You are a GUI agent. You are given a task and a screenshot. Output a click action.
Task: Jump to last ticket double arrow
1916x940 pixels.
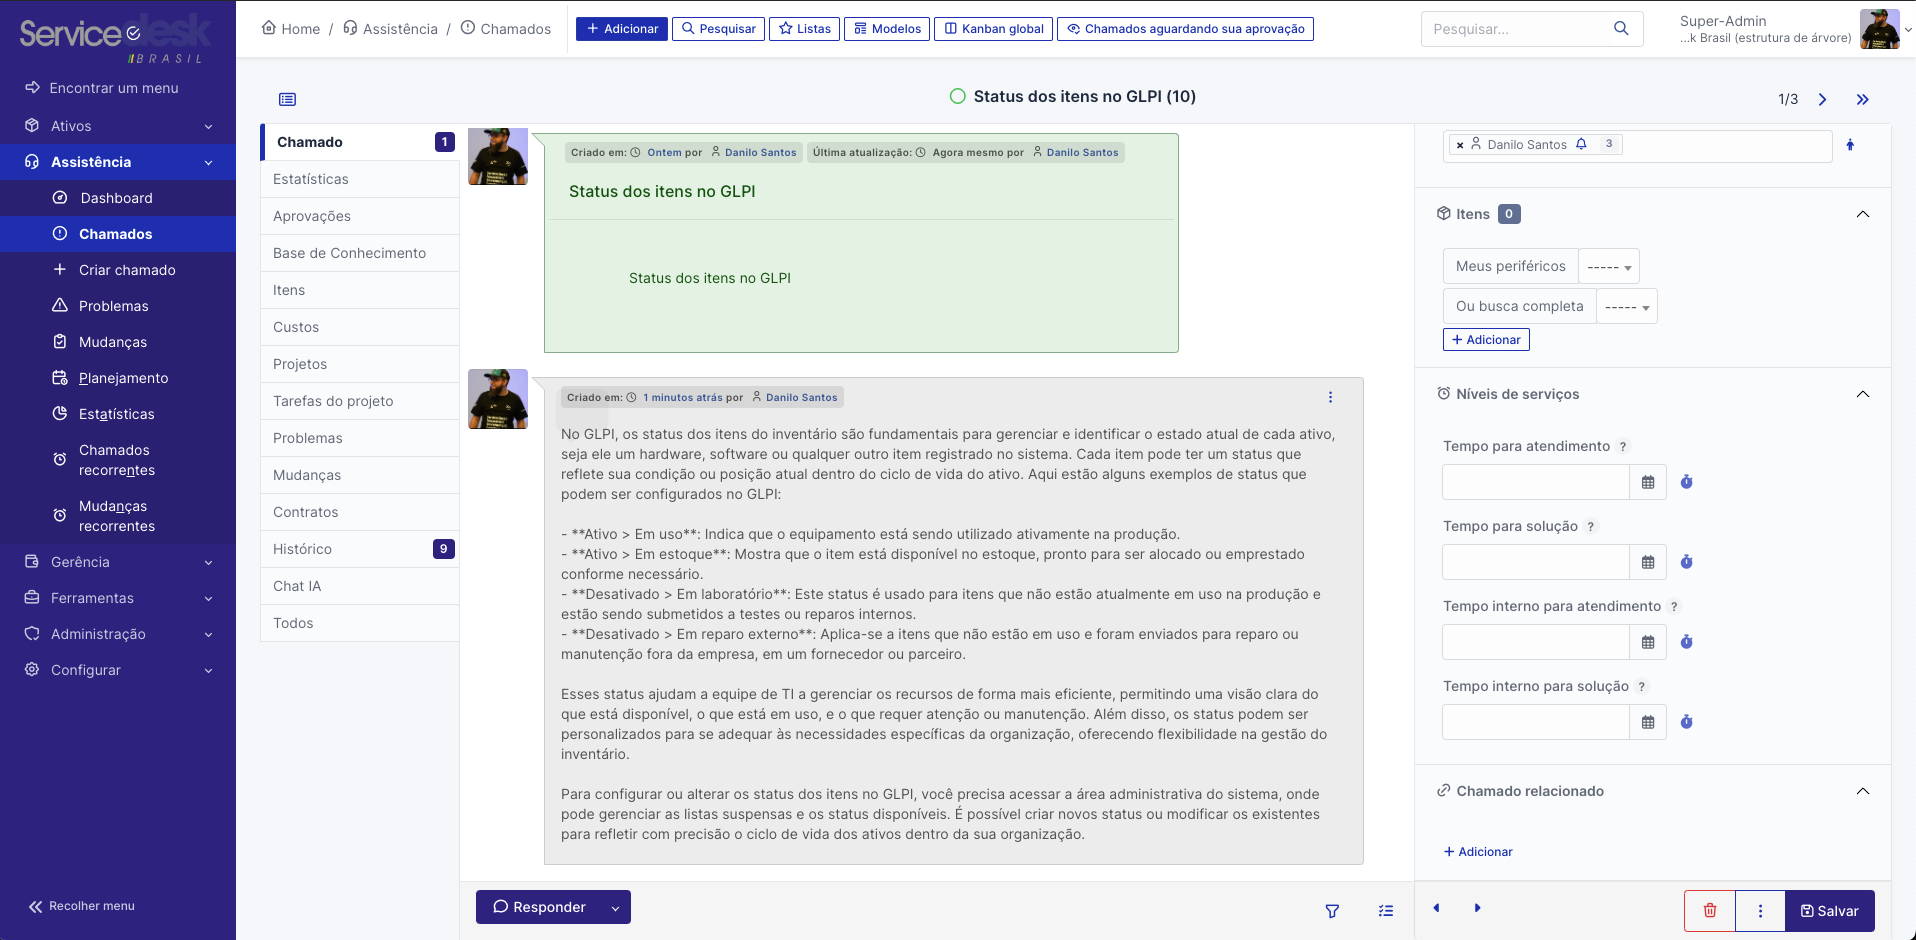click(1862, 99)
